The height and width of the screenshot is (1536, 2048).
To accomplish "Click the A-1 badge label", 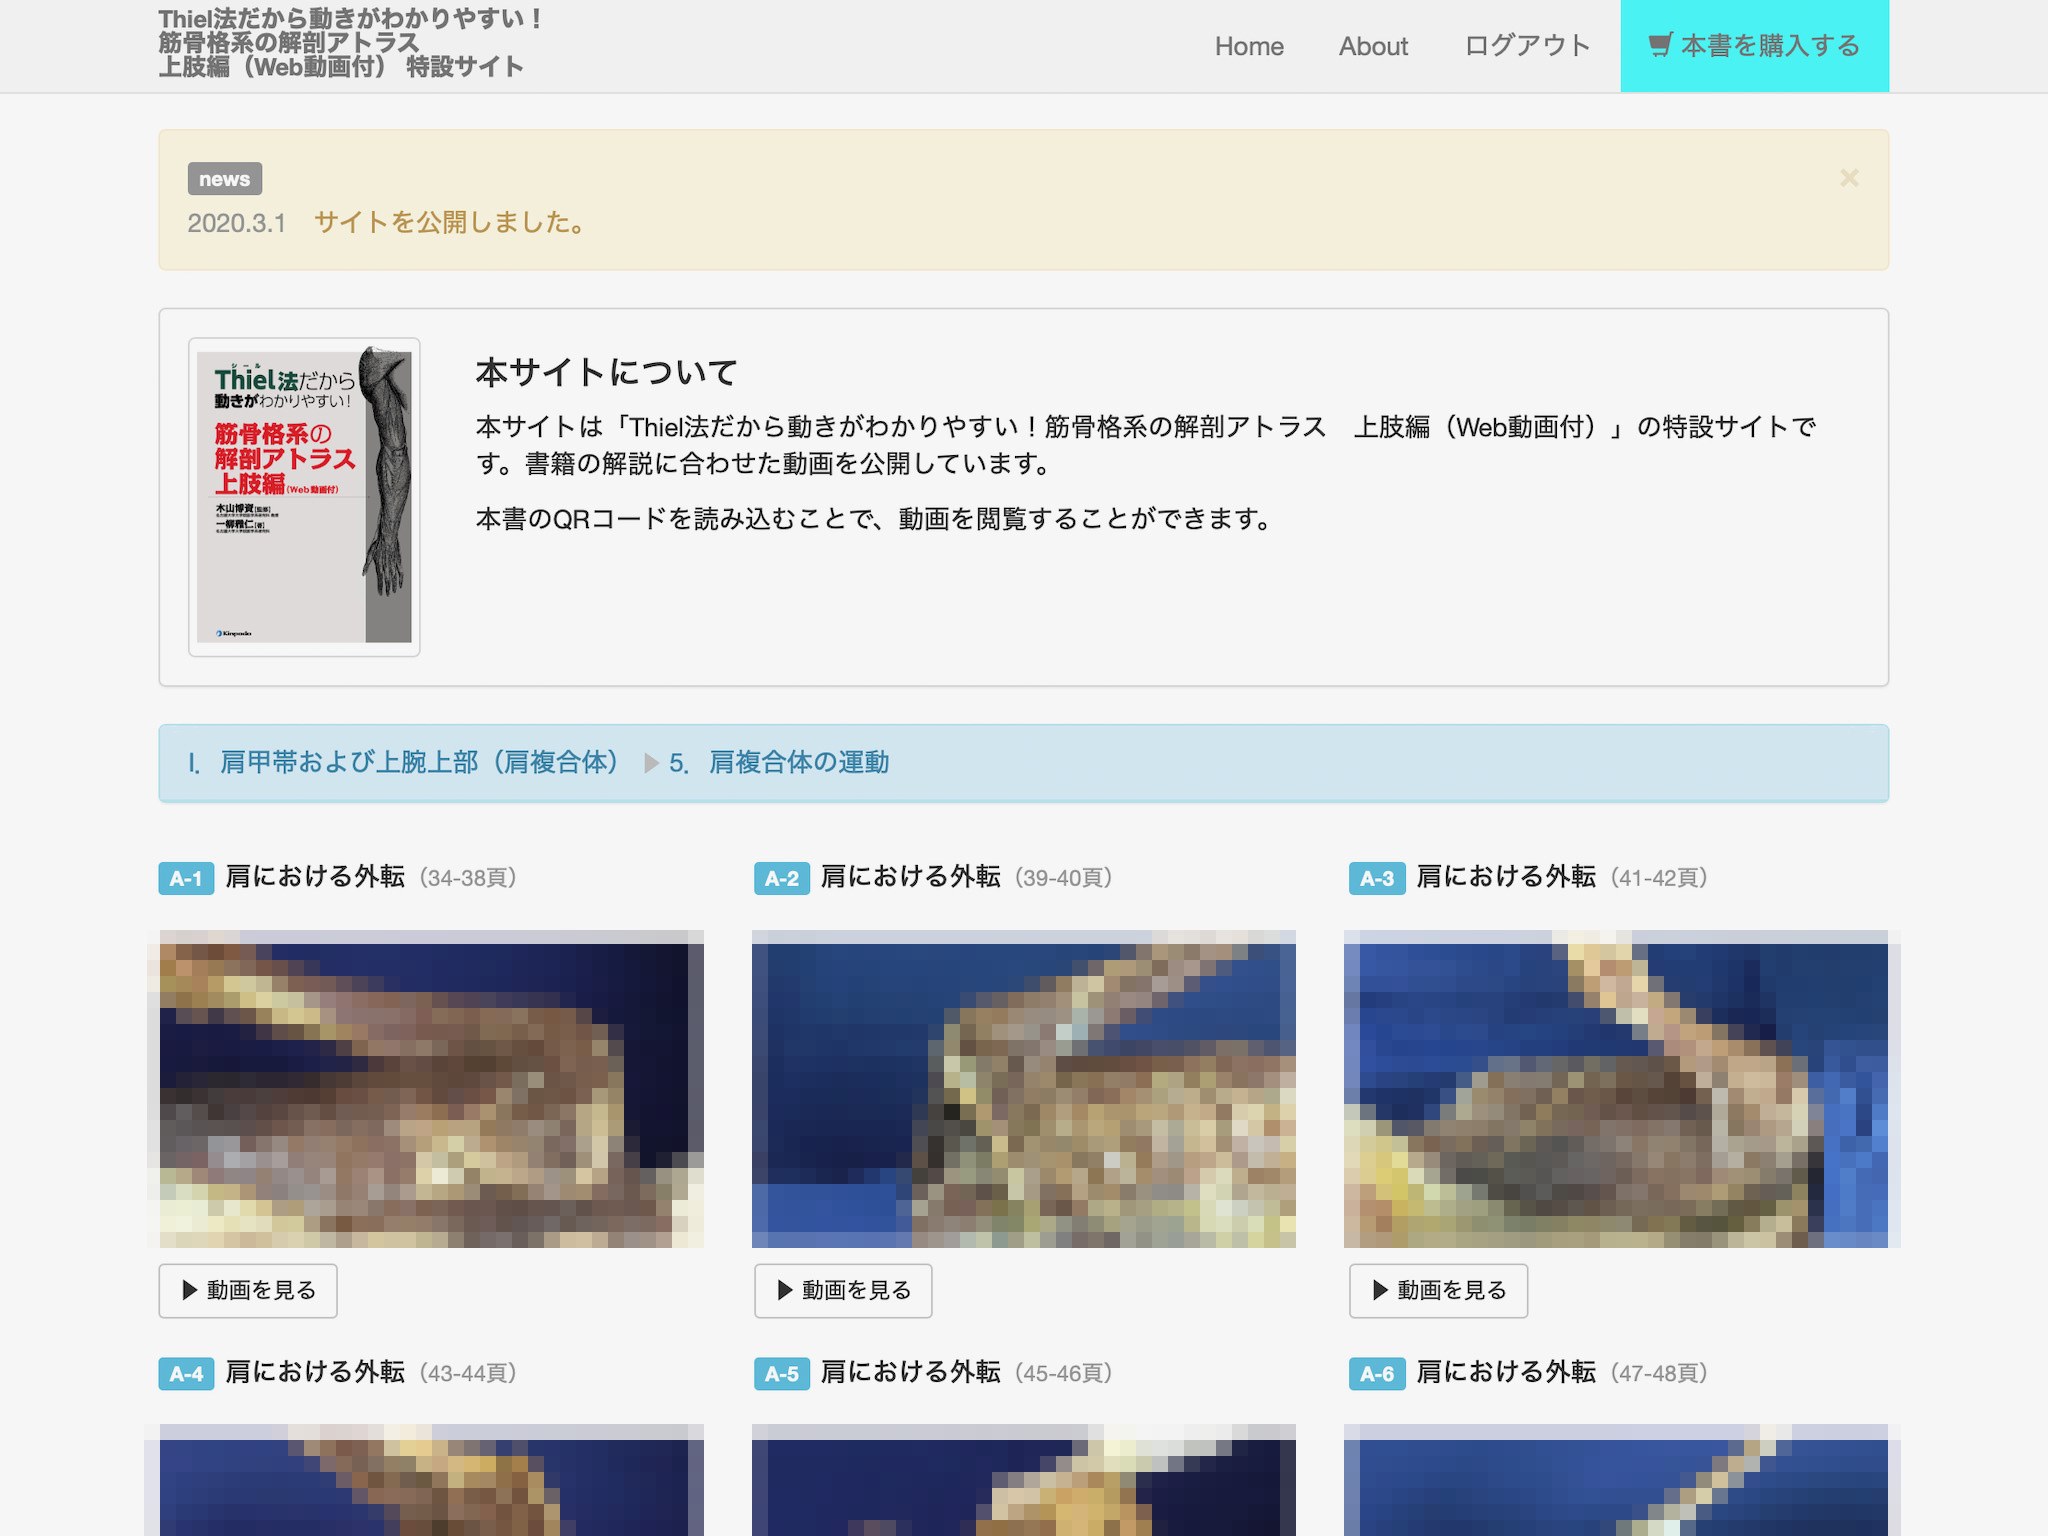I will point(186,878).
